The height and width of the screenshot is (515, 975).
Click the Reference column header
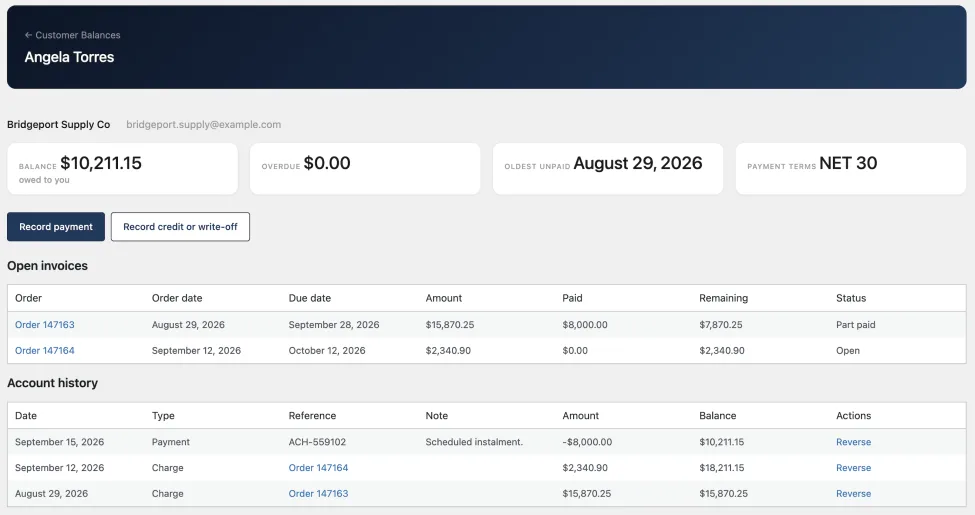point(312,415)
